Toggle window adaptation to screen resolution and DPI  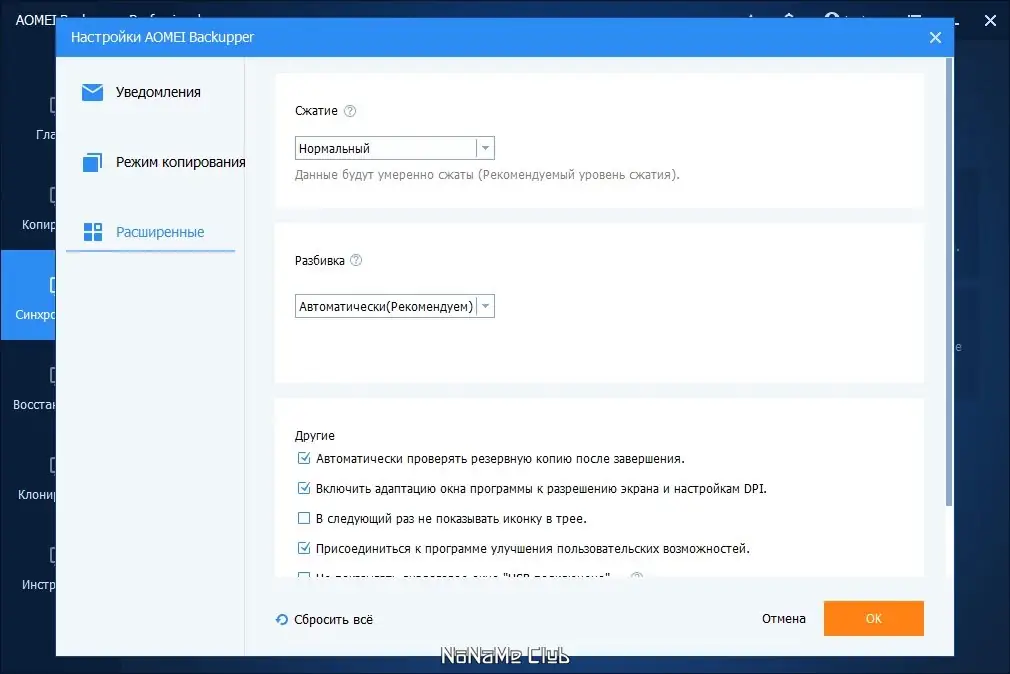point(304,488)
